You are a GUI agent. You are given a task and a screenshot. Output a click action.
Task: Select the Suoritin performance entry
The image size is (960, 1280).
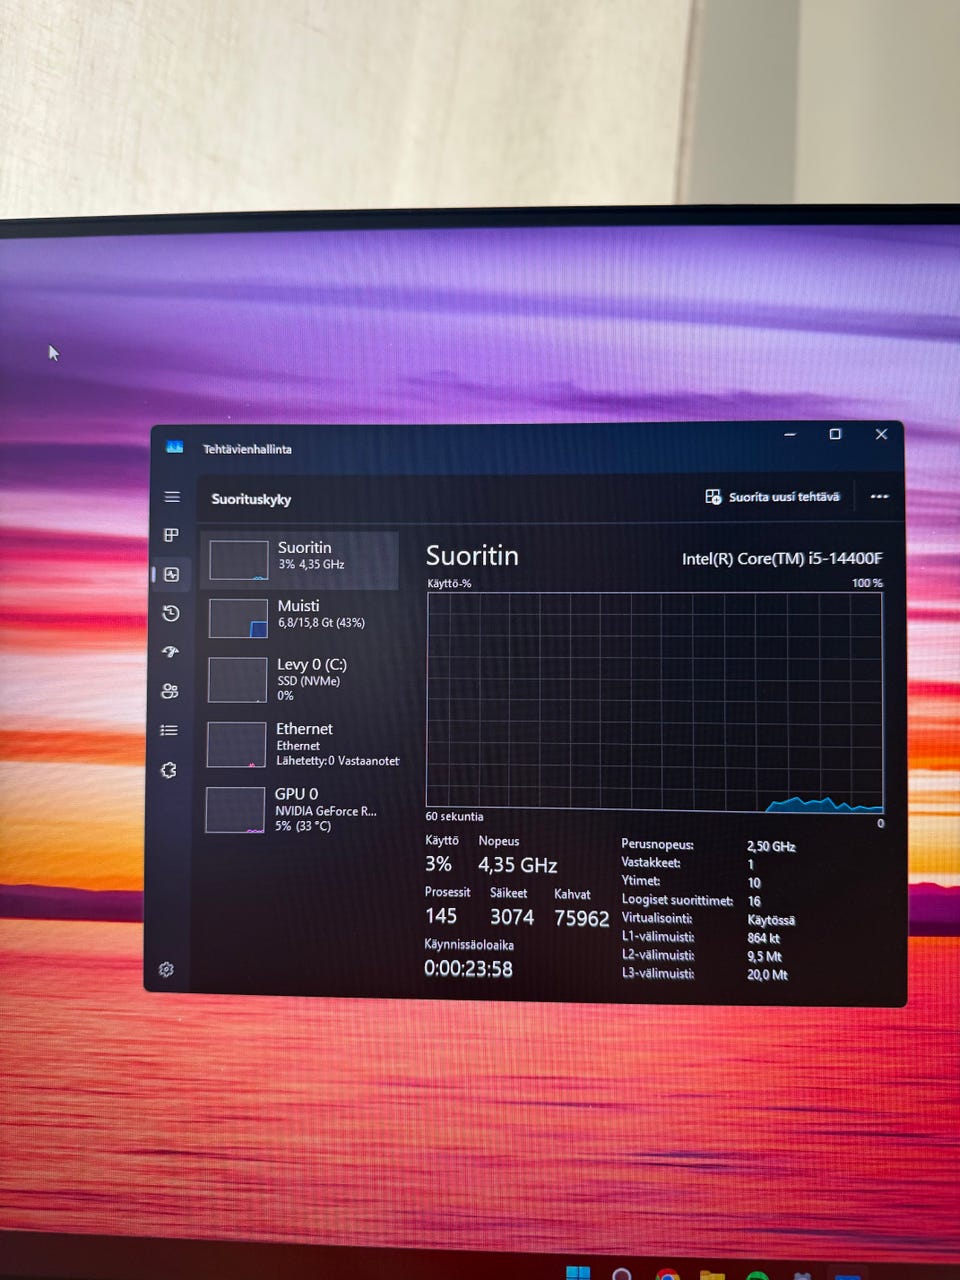[300, 560]
